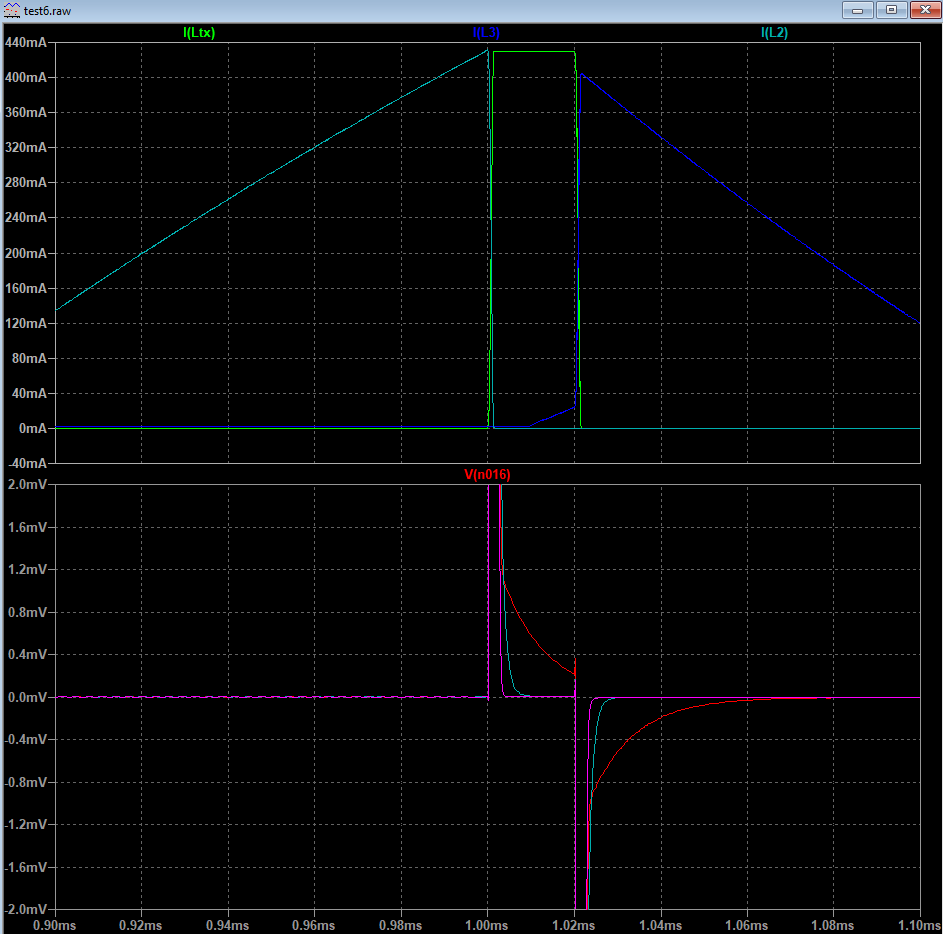Click the 1.6mV voltage axis label
This screenshot has width=943, height=934.
point(27,527)
